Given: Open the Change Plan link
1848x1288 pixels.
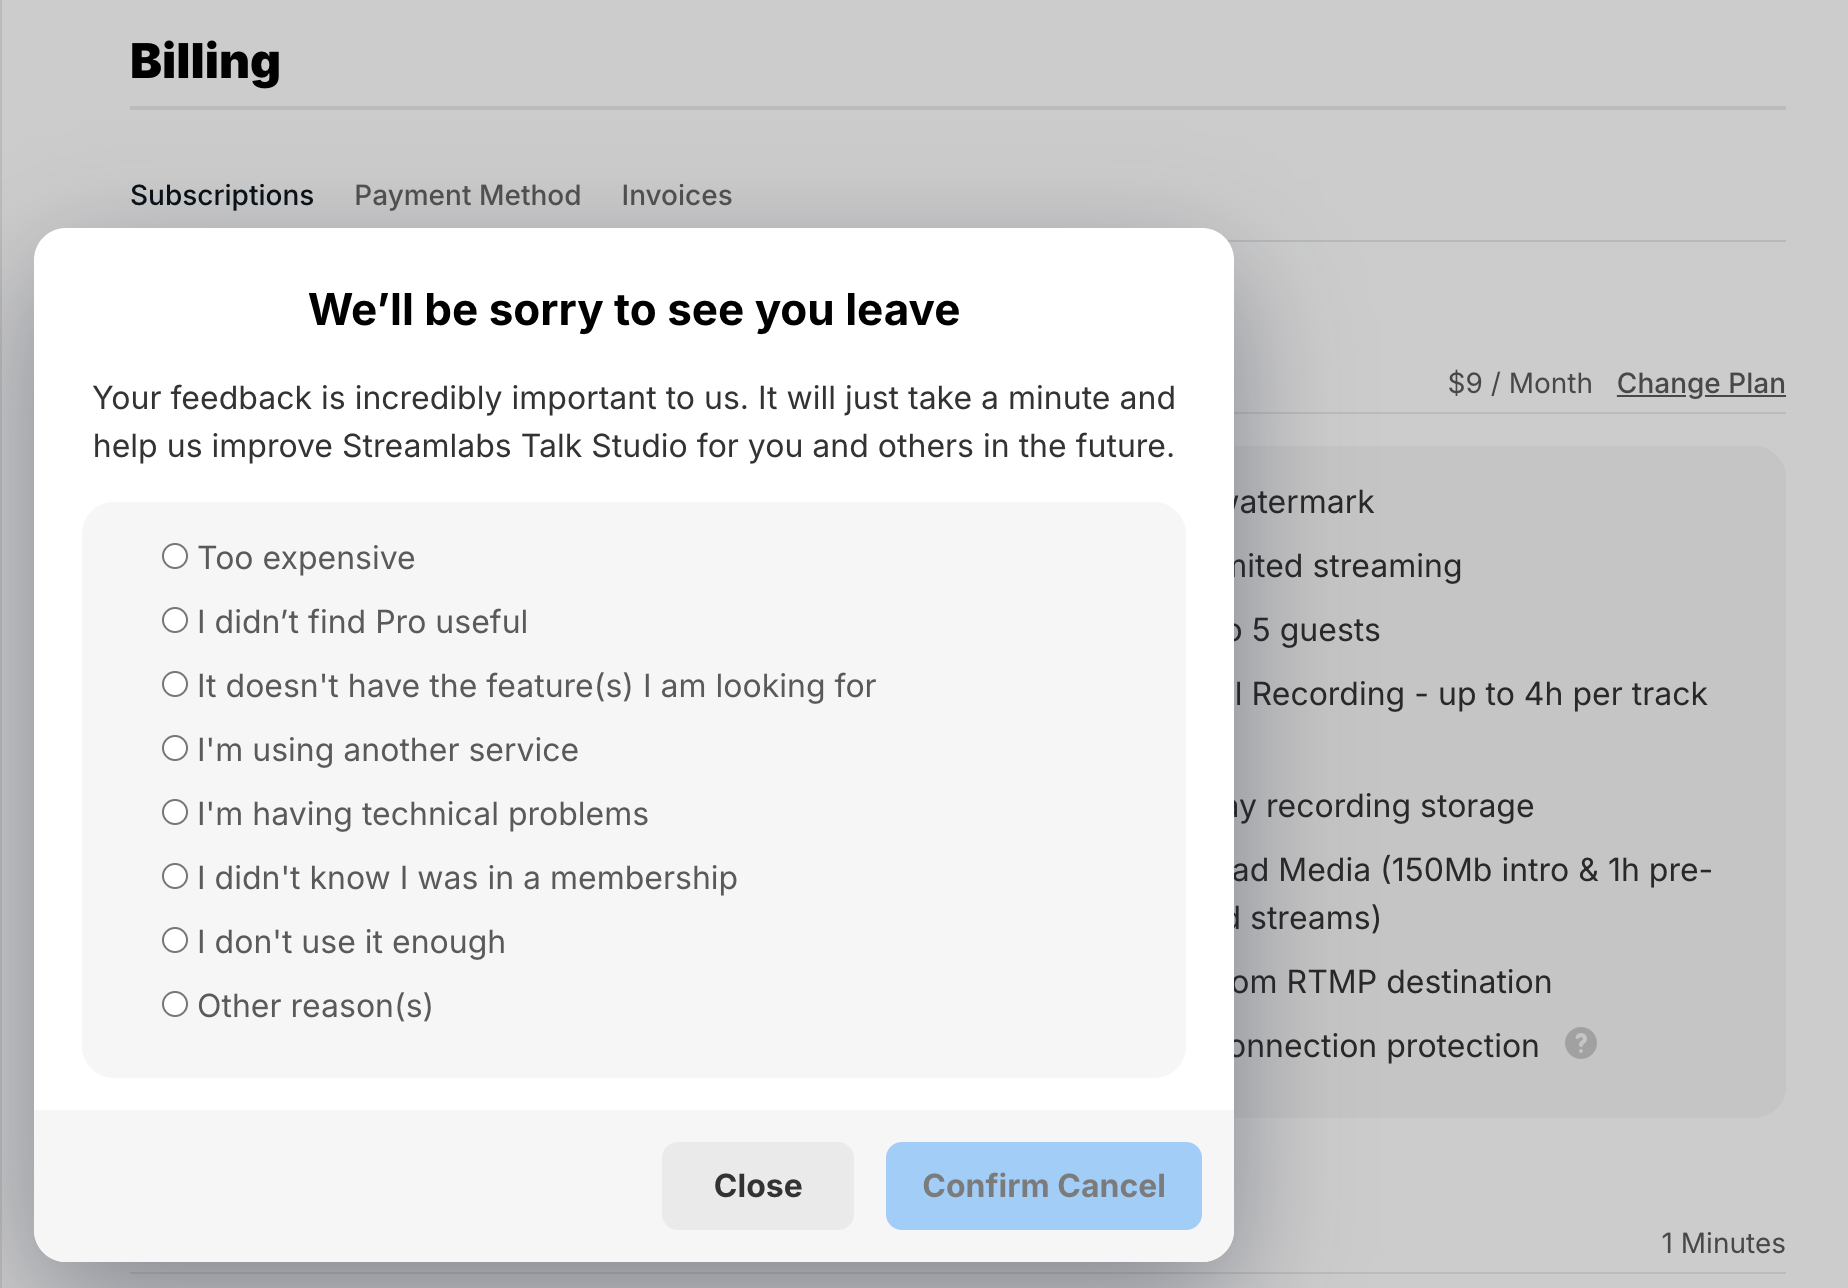Looking at the screenshot, I should click(x=1700, y=383).
